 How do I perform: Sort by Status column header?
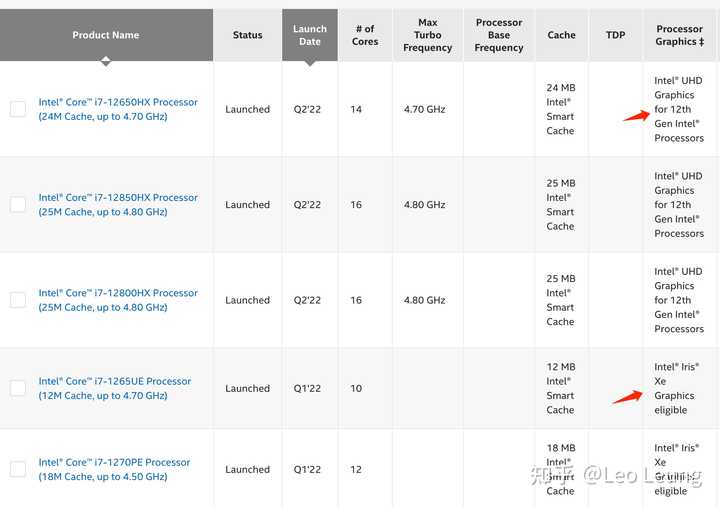pyautogui.click(x=247, y=35)
